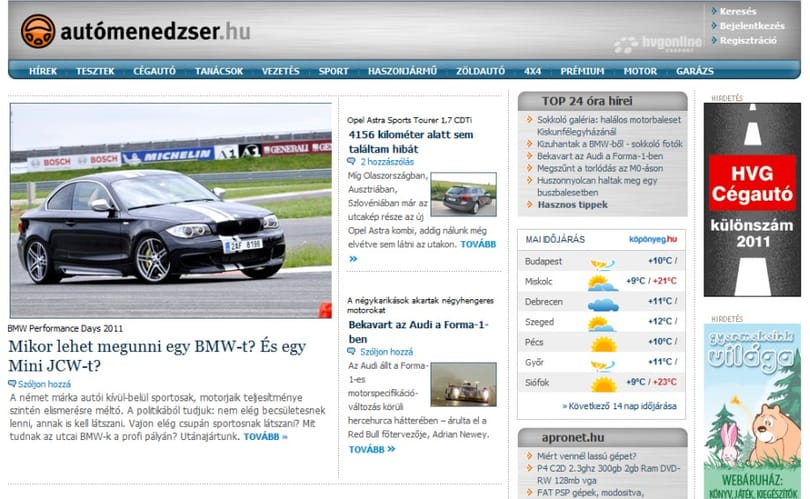This screenshot has height=499, width=810.
Task: Go to the ZÖLDAUTÓ section
Action: pyautogui.click(x=480, y=71)
